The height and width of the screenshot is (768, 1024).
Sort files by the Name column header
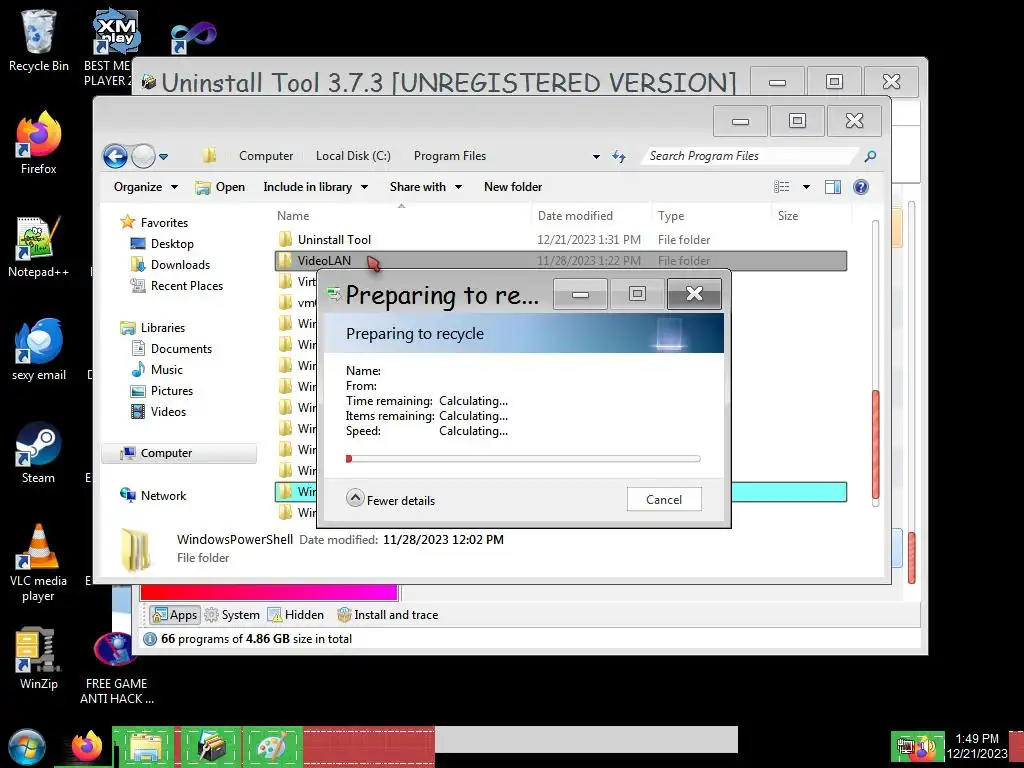click(403, 216)
